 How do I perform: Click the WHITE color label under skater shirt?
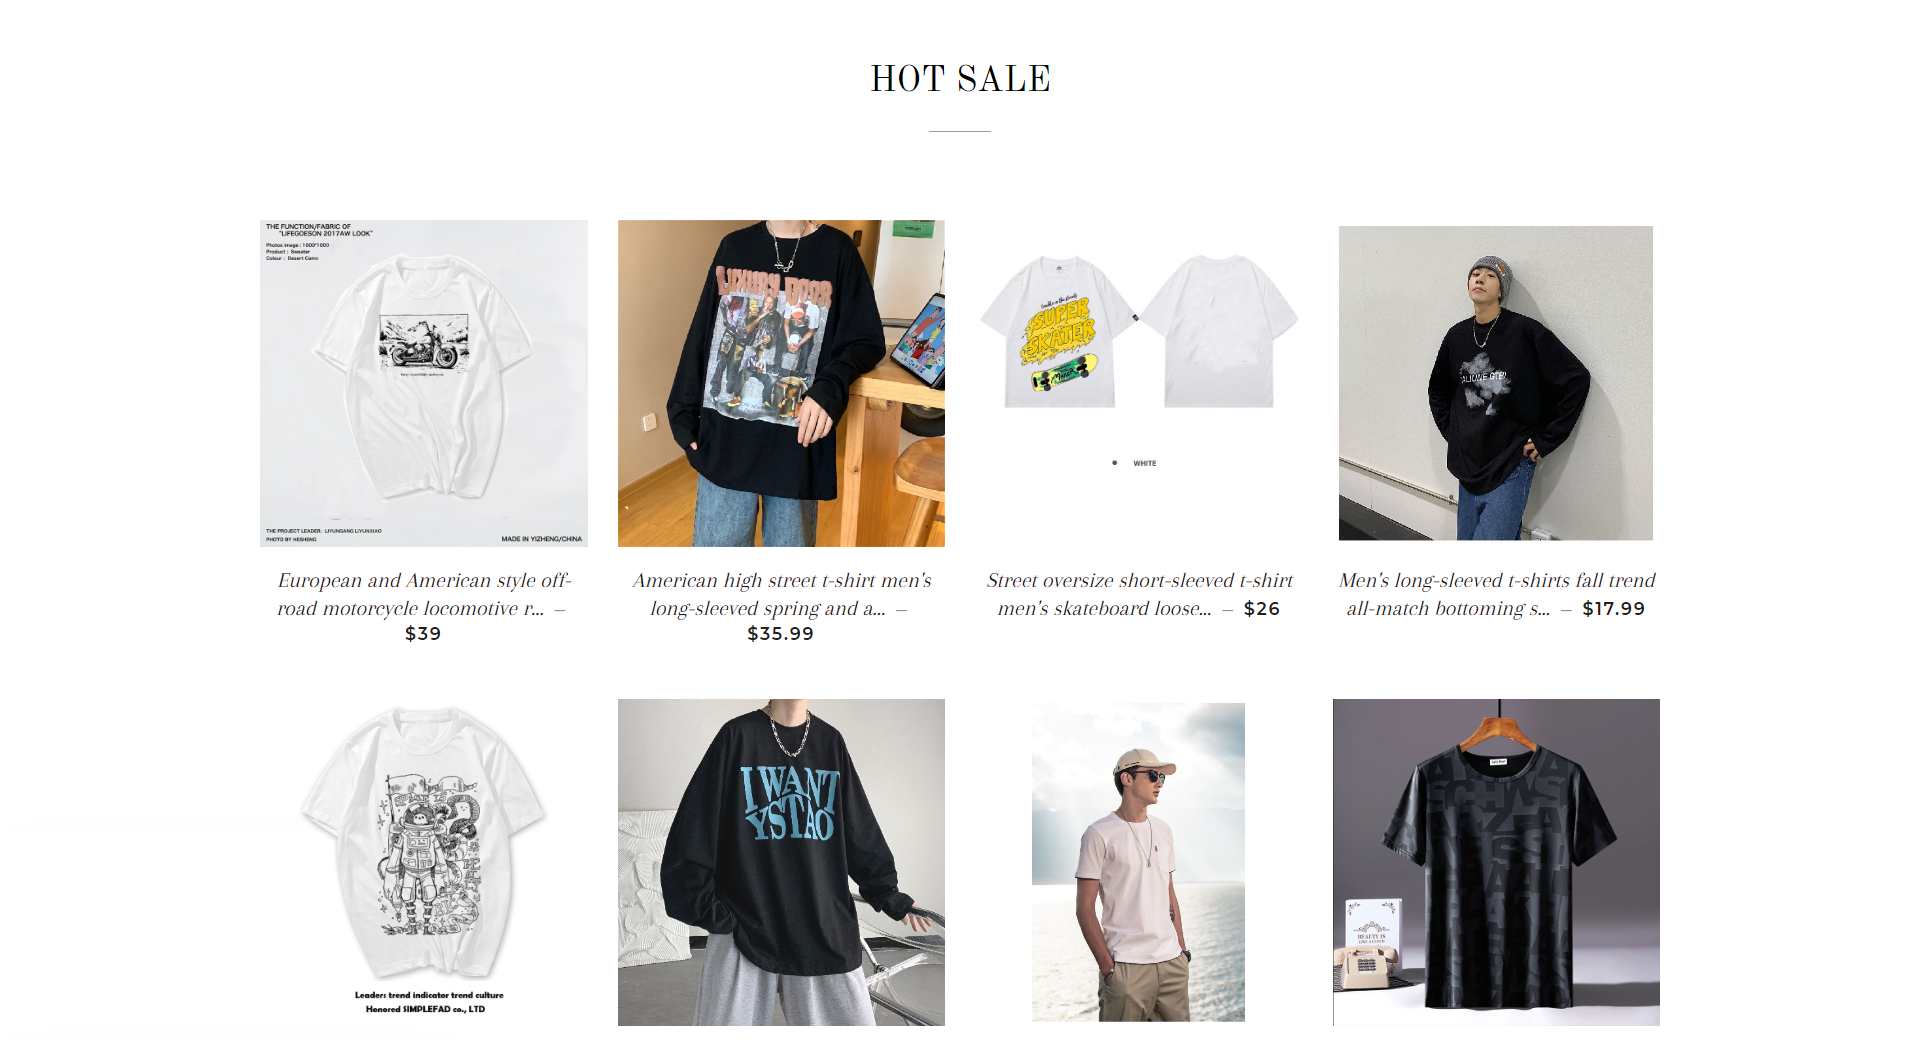click(1144, 463)
